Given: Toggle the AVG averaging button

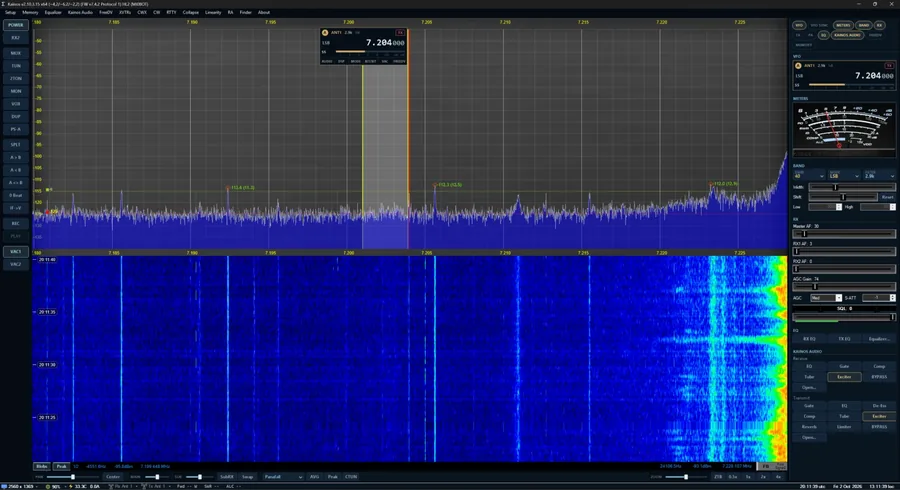Looking at the screenshot, I should (315, 477).
